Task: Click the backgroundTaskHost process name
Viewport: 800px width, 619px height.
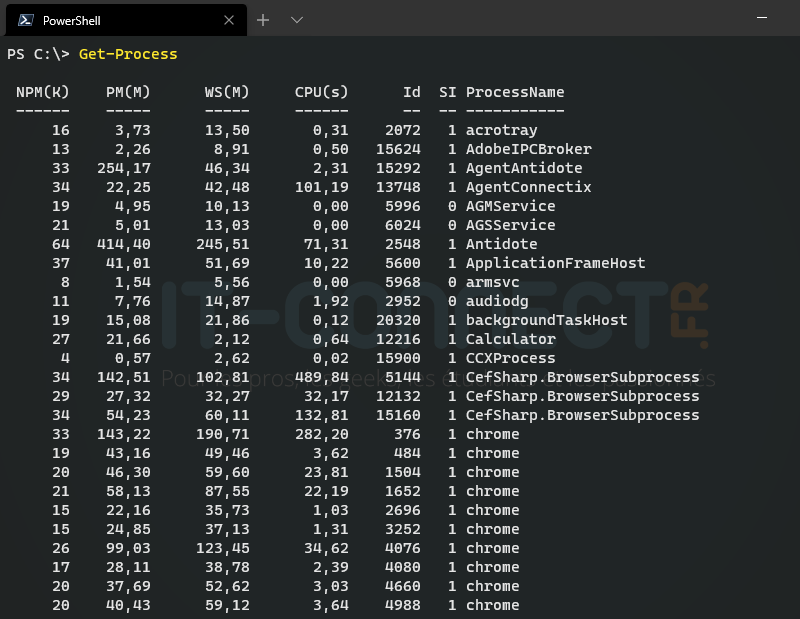Action: click(546, 320)
